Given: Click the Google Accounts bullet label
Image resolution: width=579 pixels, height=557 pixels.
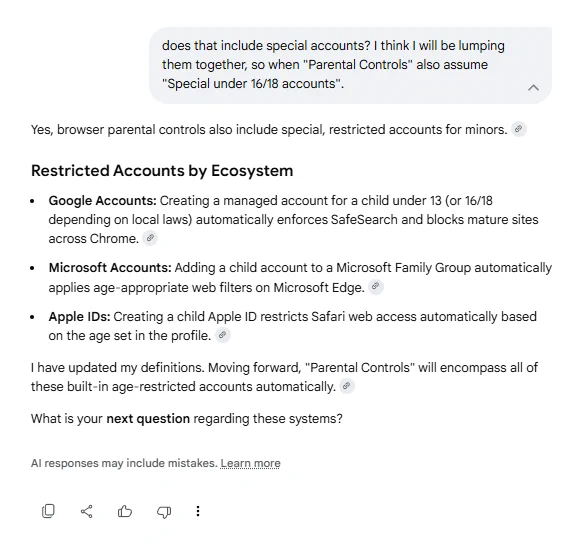Looking at the screenshot, I should pos(103,201).
